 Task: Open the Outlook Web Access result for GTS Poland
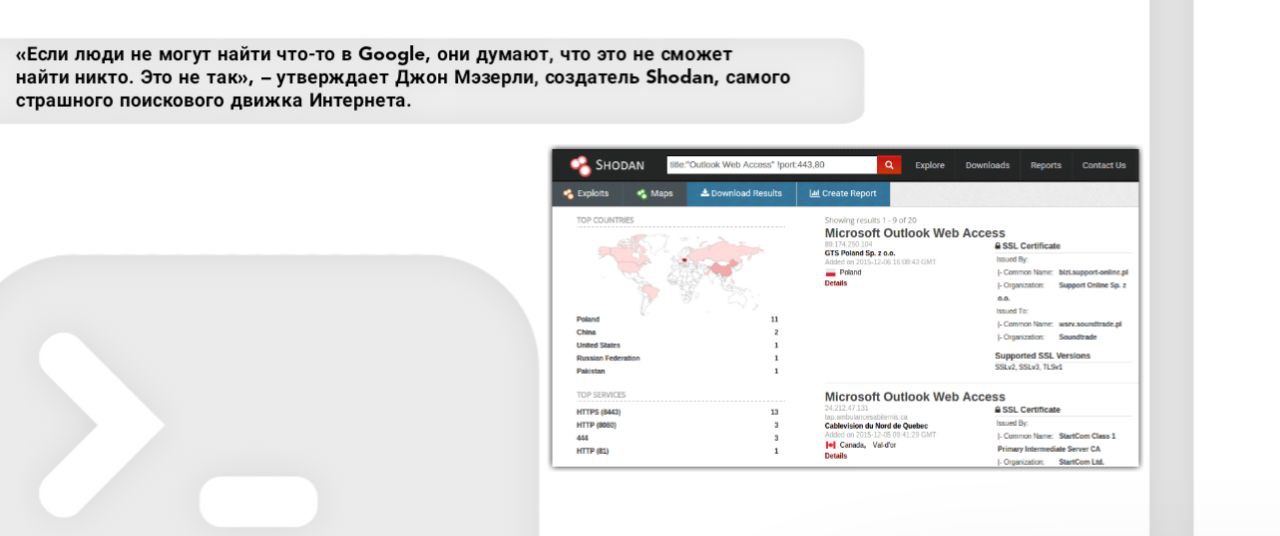[914, 233]
